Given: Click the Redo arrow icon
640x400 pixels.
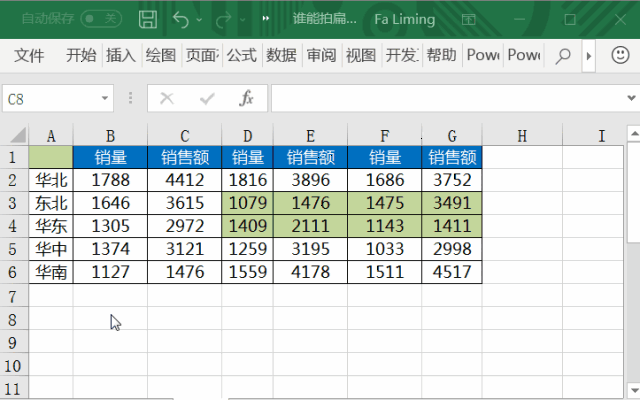Looking at the screenshot, I should 223,19.
